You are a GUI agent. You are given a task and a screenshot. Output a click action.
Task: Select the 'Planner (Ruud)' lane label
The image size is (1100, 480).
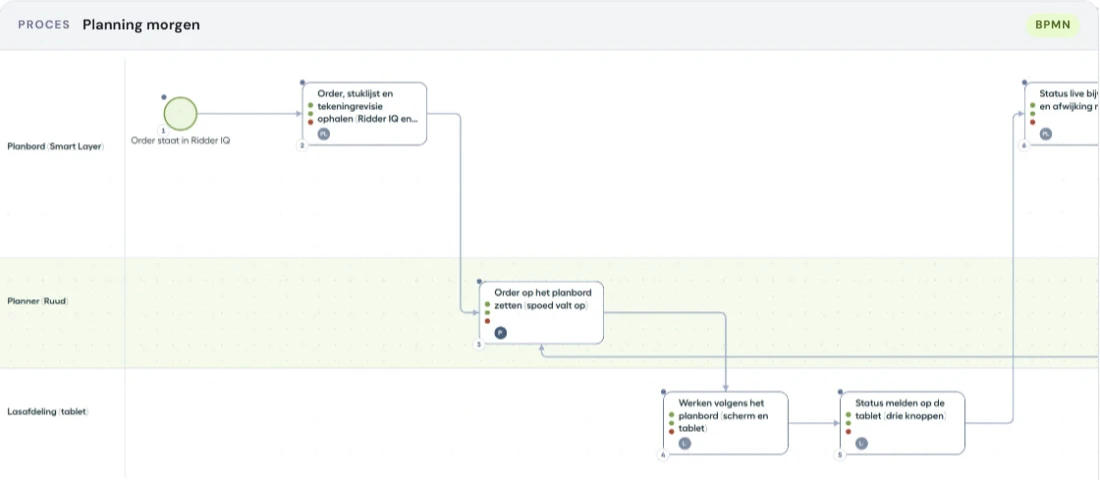[38, 301]
